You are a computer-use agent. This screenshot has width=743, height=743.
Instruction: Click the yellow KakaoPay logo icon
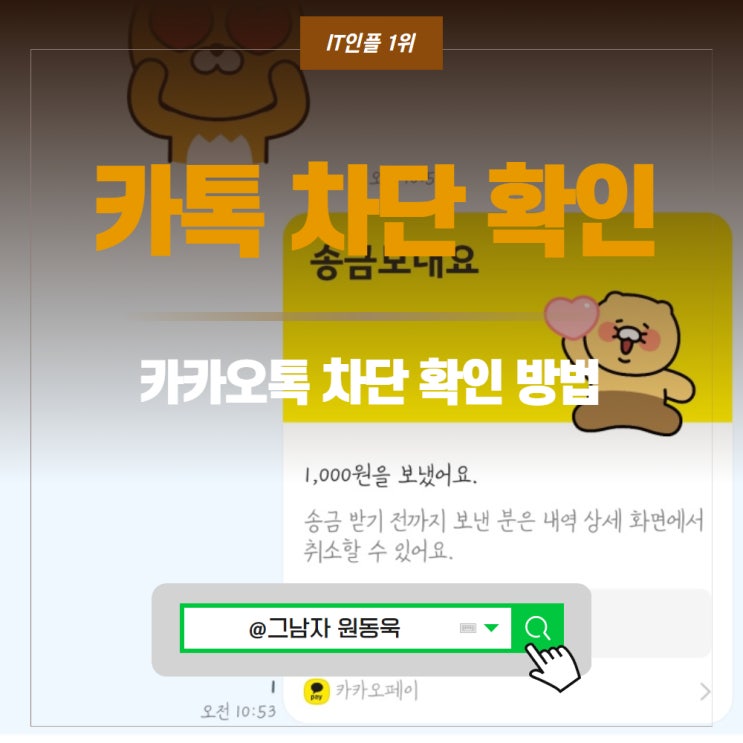click(317, 692)
